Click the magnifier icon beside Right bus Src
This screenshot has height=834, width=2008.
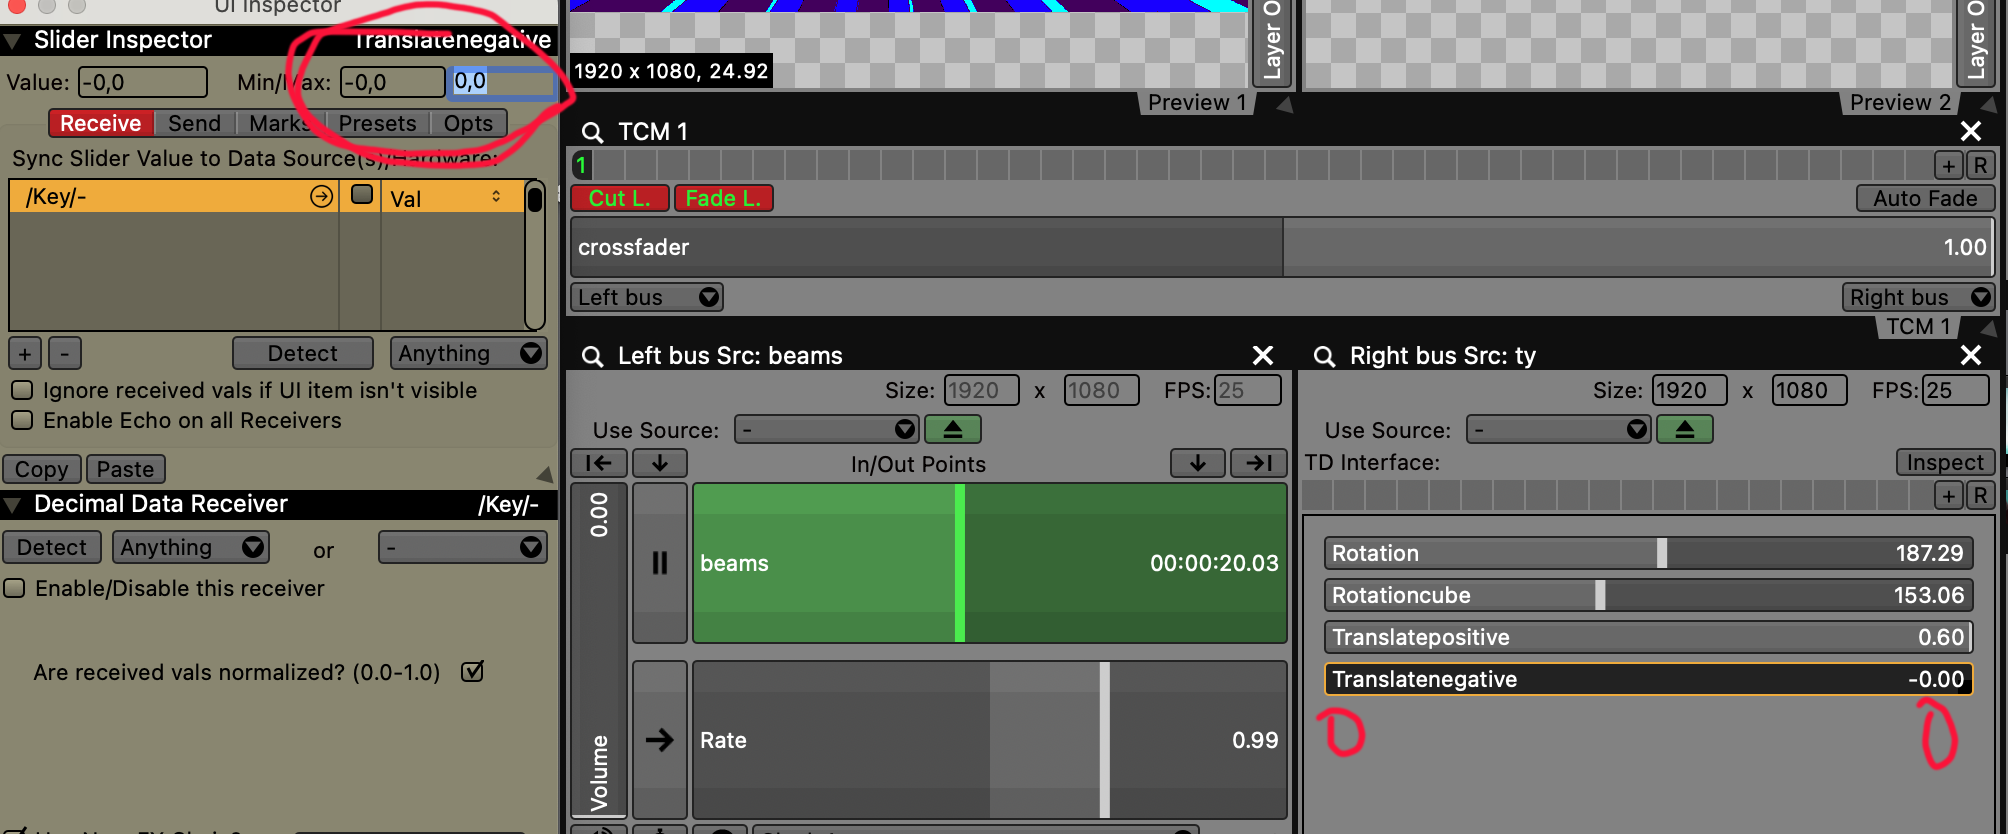pos(1324,356)
